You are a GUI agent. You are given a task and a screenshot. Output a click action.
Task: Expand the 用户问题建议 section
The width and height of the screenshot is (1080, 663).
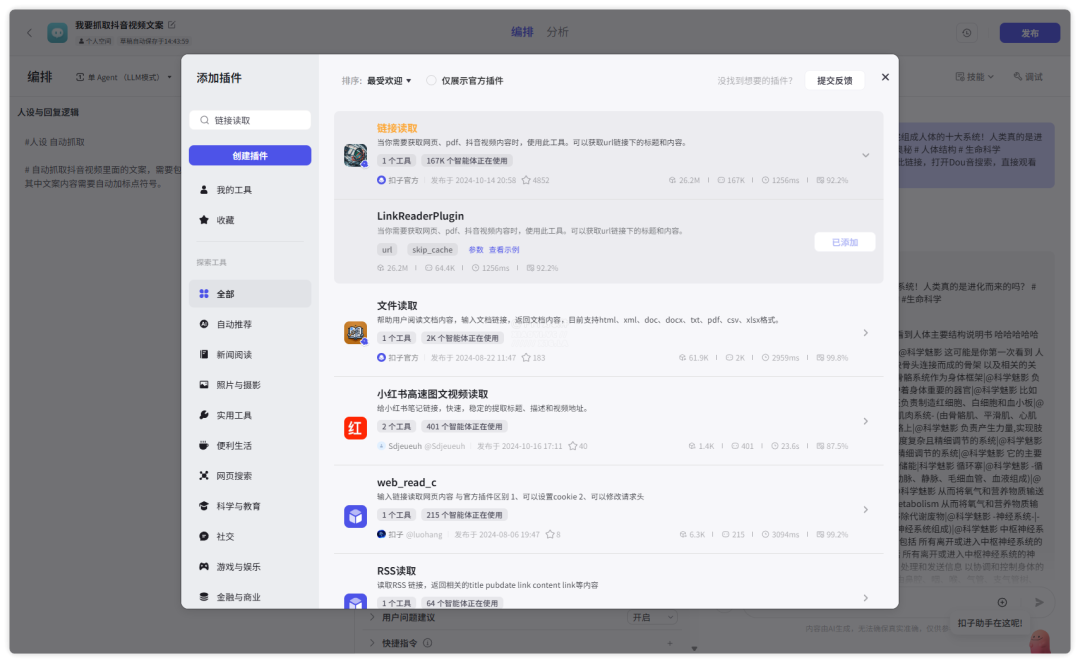coord(372,618)
